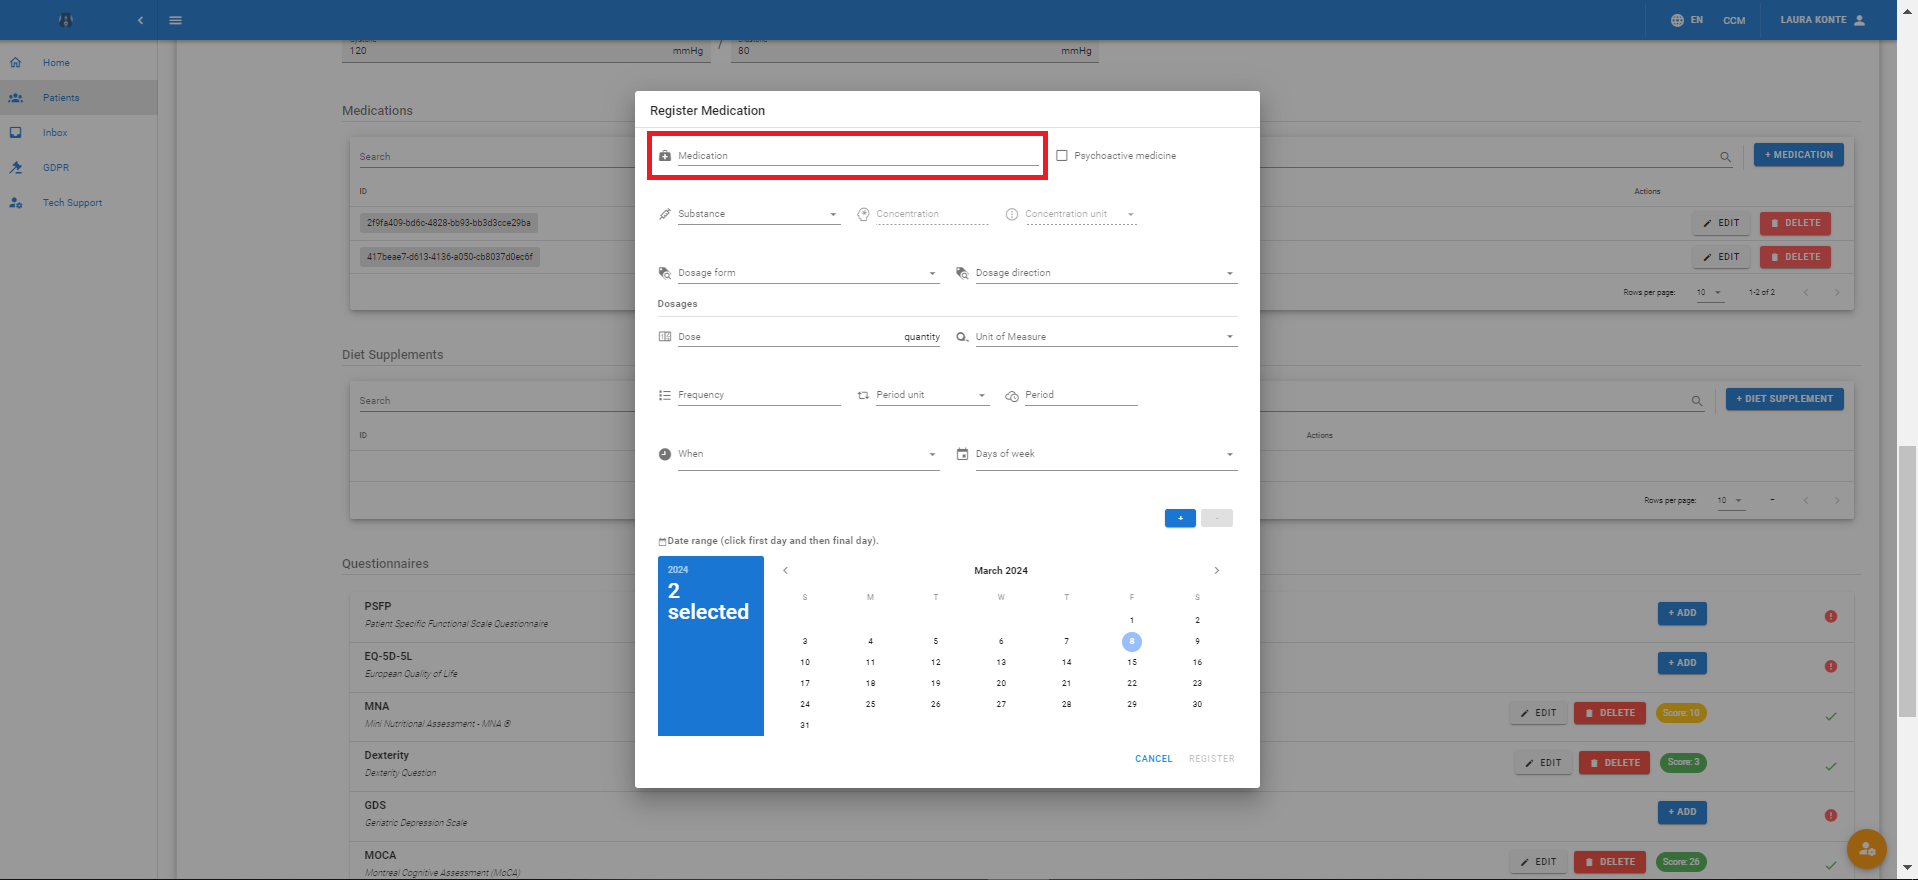The height and width of the screenshot is (880, 1918).
Task: Edit the Dexterity questionnaire
Action: [x=1543, y=763]
